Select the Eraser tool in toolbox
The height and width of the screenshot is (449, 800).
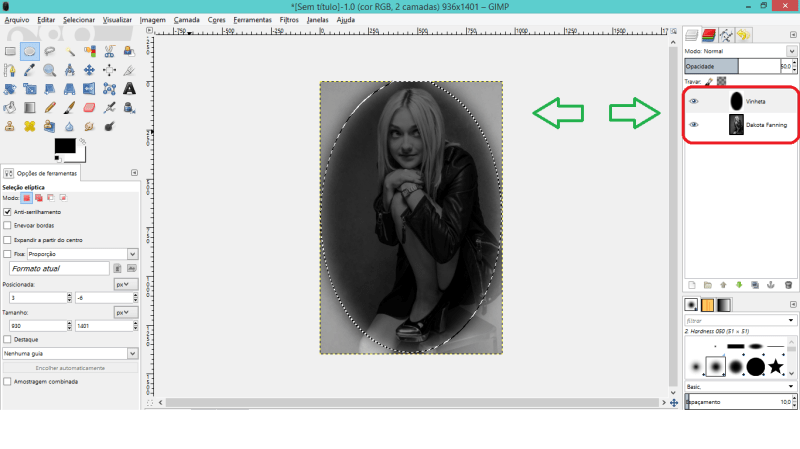pos(89,107)
